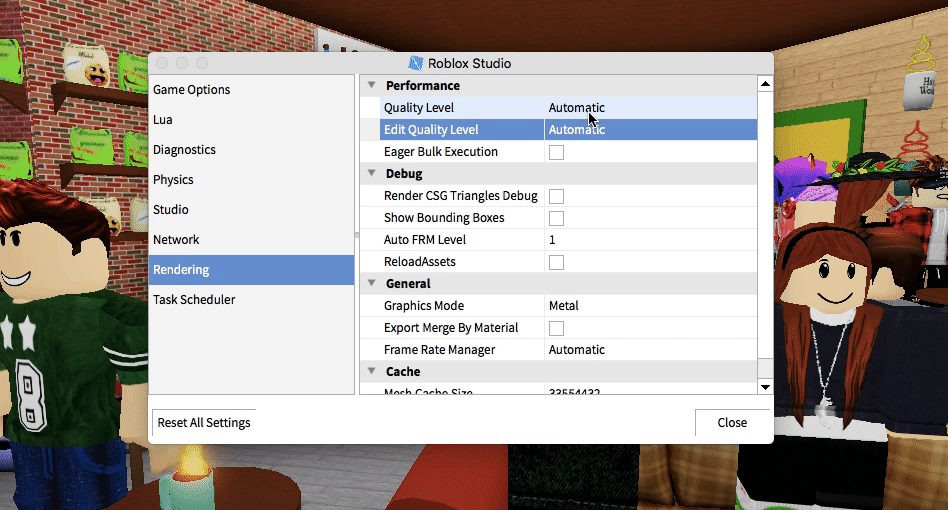
Task: Collapse the Cache section triangle
Action: click(x=372, y=371)
